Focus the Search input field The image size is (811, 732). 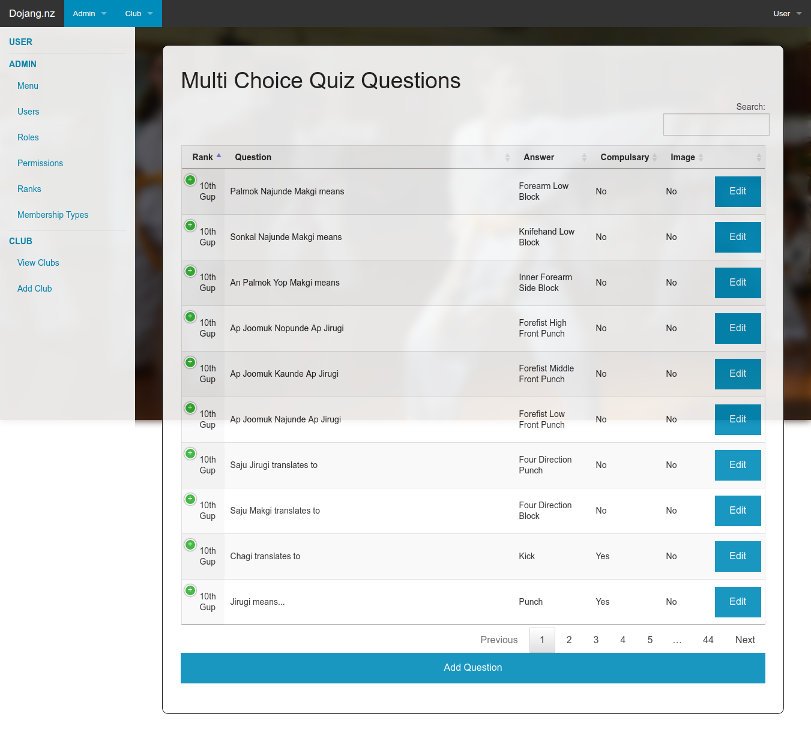(x=715, y=125)
